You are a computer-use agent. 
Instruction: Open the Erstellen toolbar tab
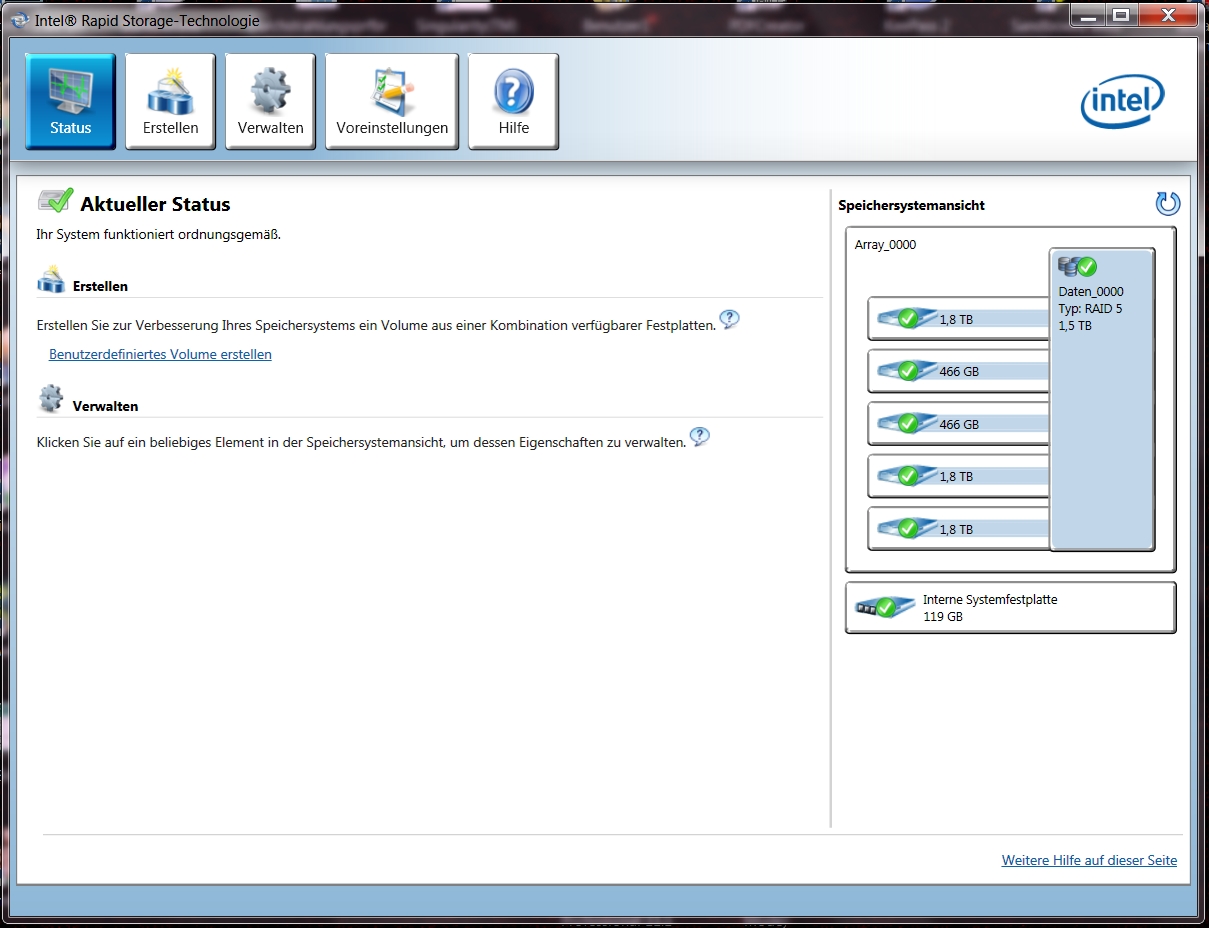coord(170,101)
